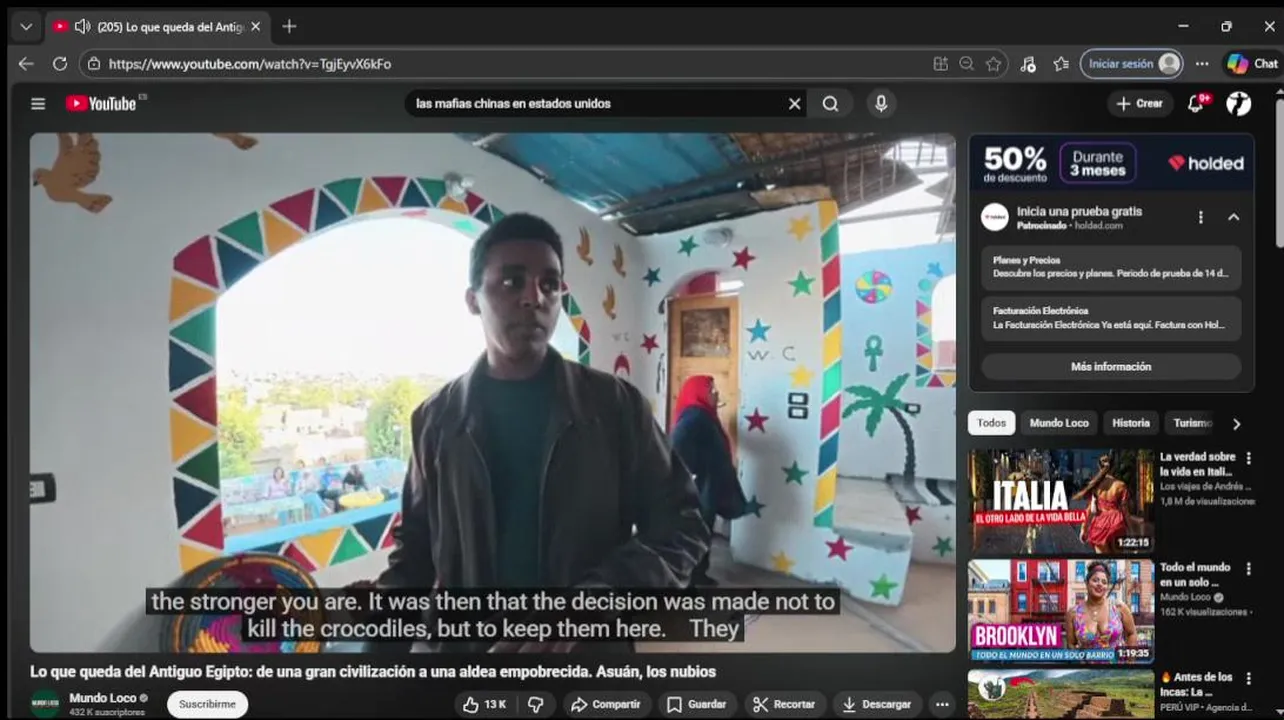Open options menu for Italia video
The width and height of the screenshot is (1284, 720).
[x=1248, y=458]
